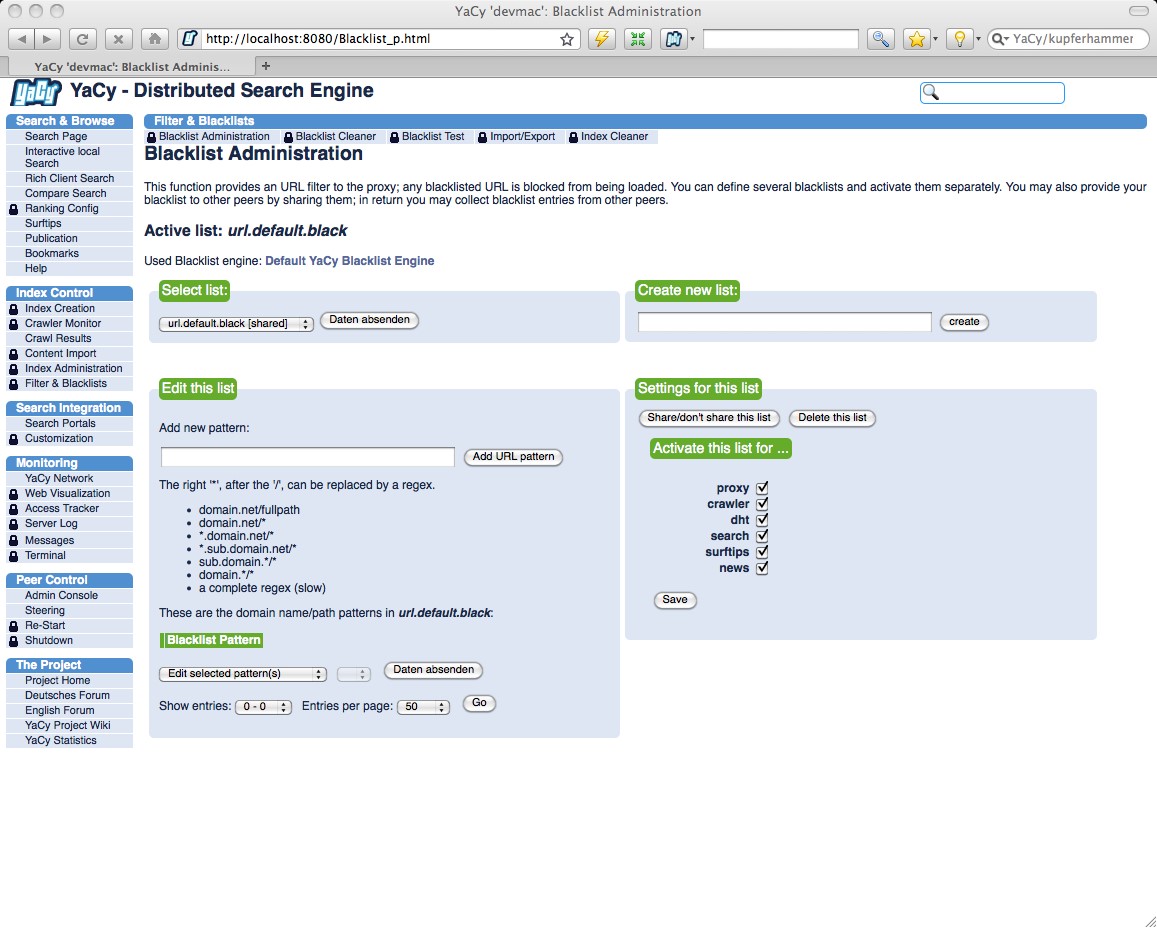Click the yellow lightning bolt toolbar icon
Screen dimensions: 1157x928
tap(602, 39)
